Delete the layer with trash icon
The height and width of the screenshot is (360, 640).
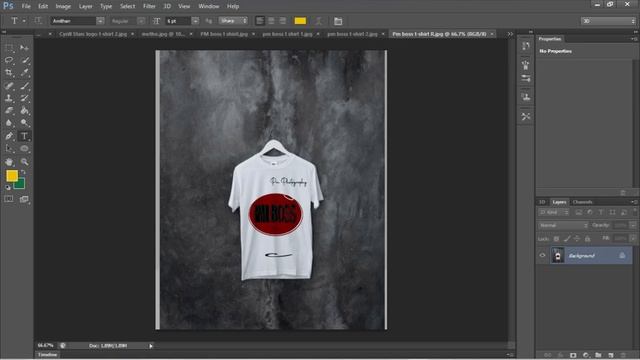(623, 355)
